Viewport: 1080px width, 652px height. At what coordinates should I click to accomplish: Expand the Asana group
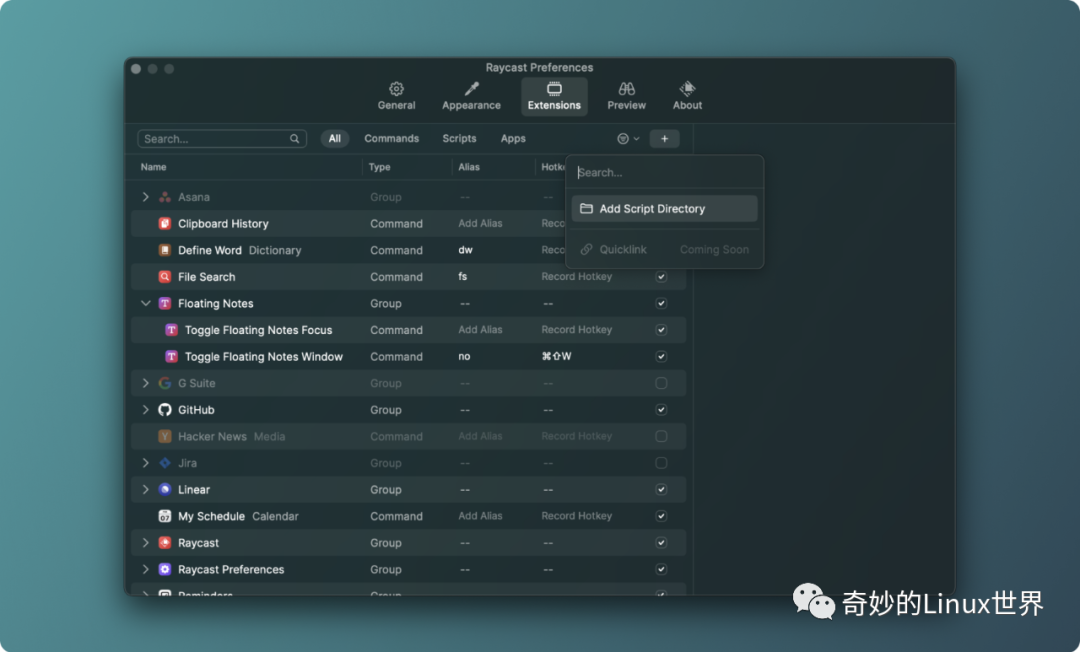click(145, 197)
